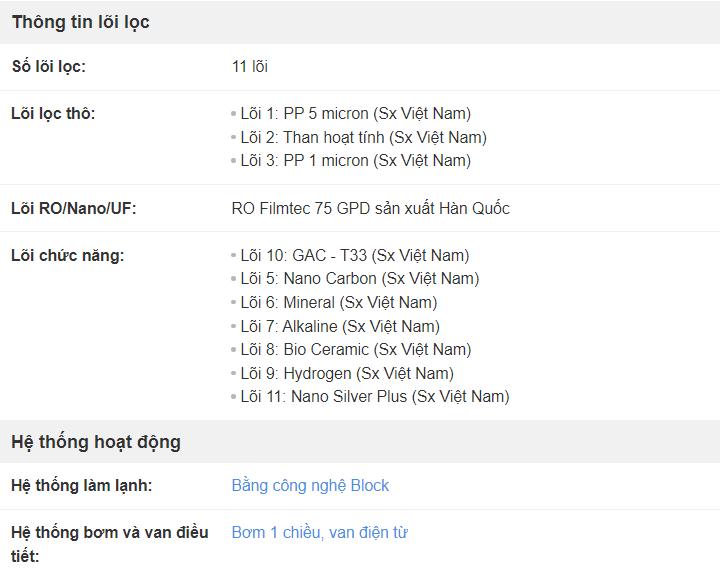Viewport: 723px width, 579px height.
Task: Select the "11 lõi" value text
Action: (x=249, y=67)
